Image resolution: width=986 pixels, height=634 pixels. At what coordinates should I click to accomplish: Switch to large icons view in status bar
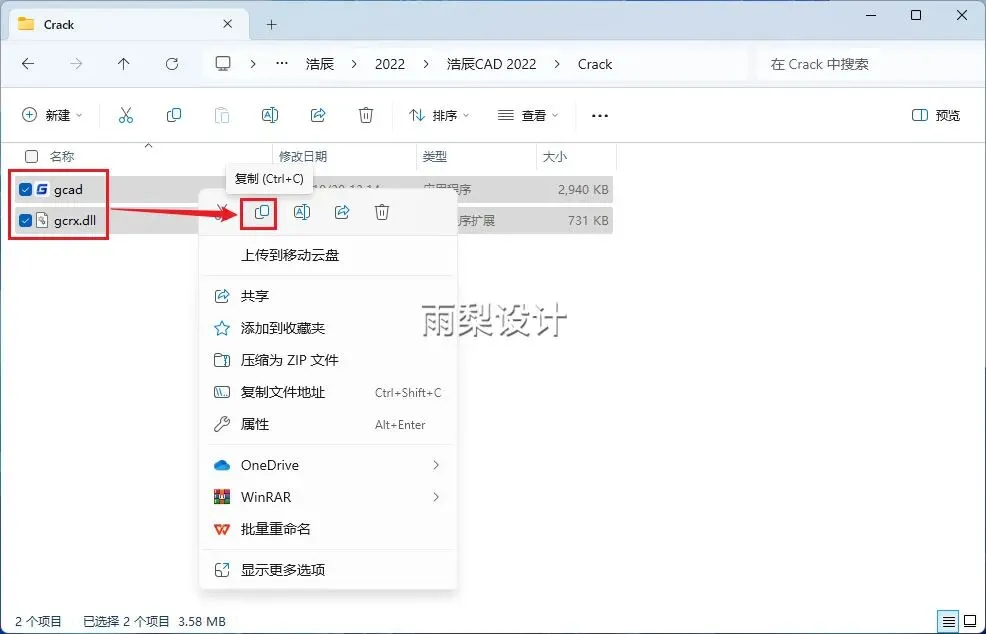pos(970,621)
